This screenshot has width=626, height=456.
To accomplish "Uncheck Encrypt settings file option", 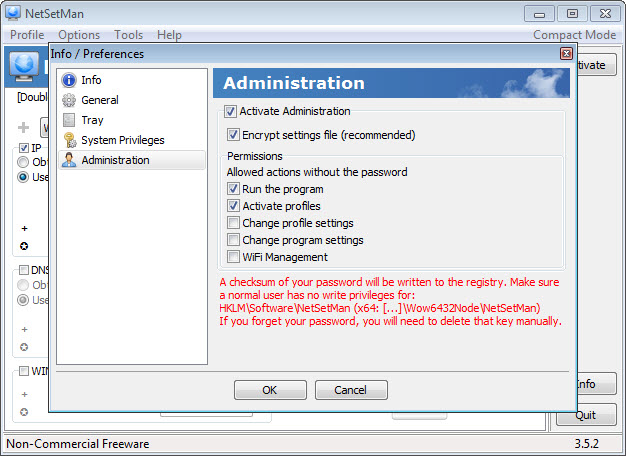I will point(233,135).
